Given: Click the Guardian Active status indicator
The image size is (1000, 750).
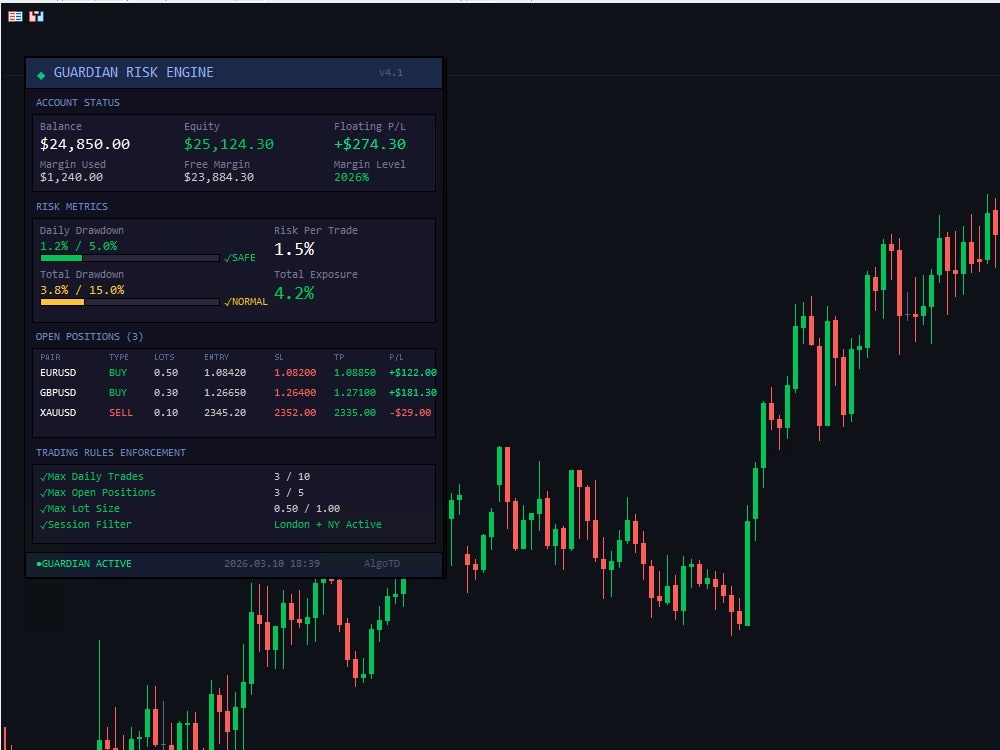Looking at the screenshot, I should coord(84,564).
